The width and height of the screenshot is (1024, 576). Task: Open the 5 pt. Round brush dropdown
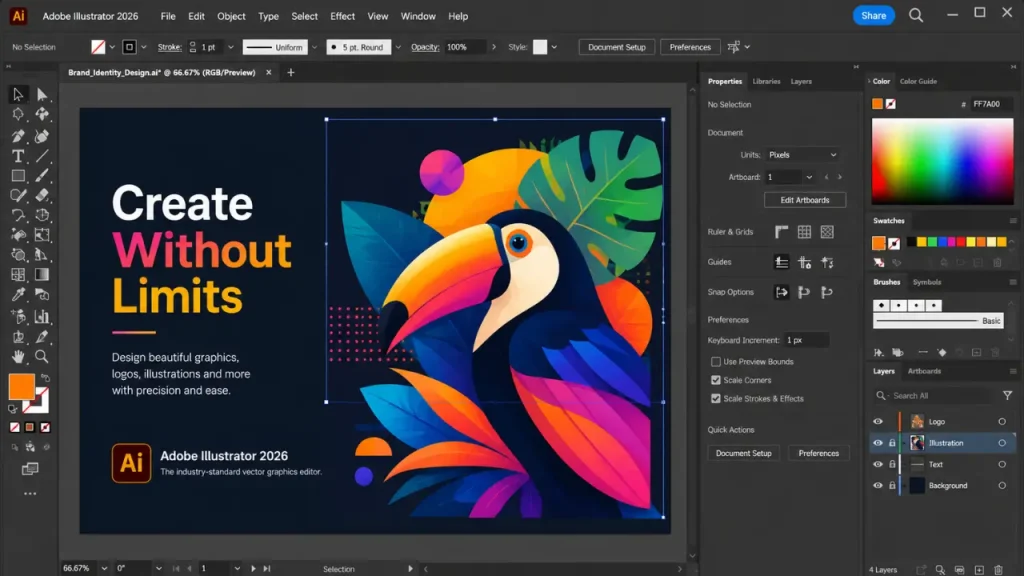point(398,47)
